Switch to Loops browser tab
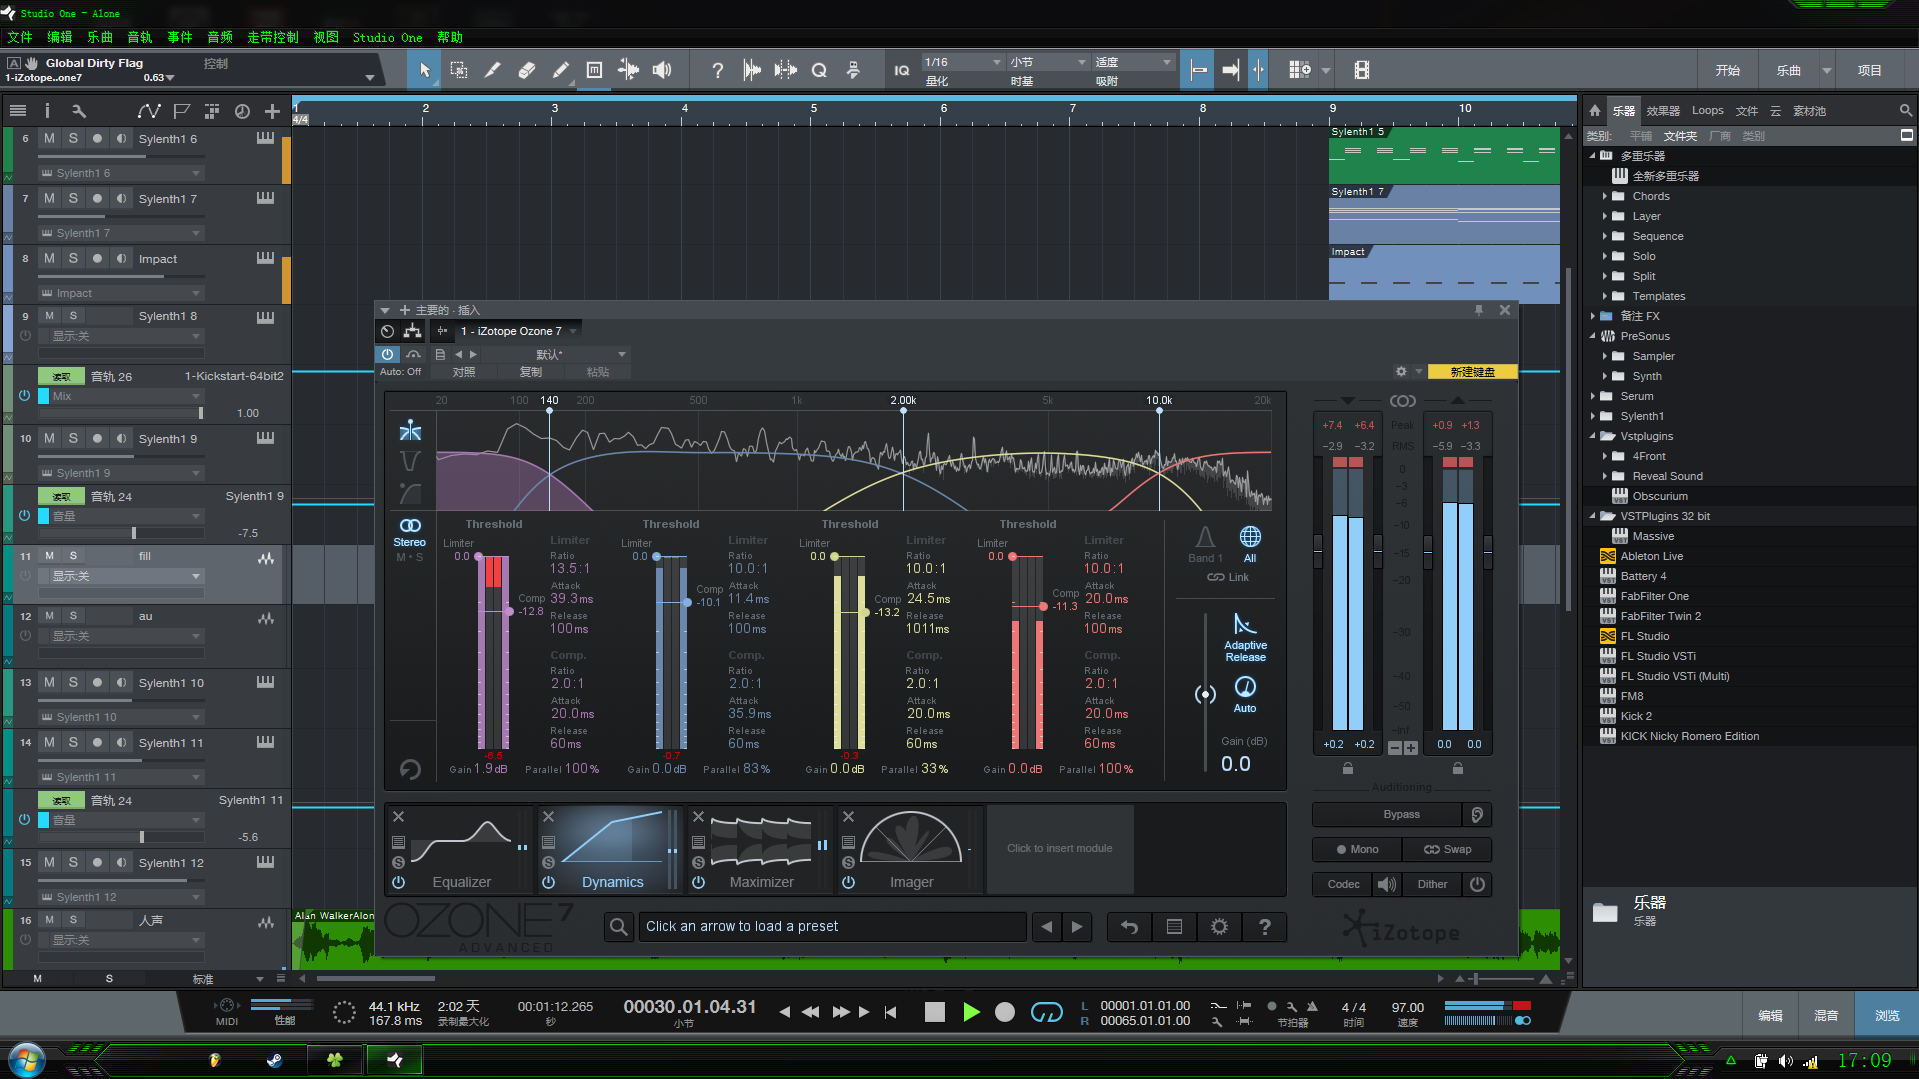Screen dimensions: 1919x1079 tap(1708, 111)
